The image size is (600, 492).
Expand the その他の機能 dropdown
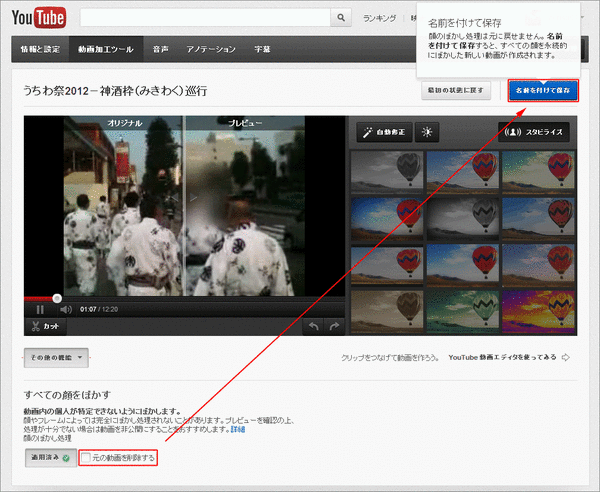coord(56,358)
